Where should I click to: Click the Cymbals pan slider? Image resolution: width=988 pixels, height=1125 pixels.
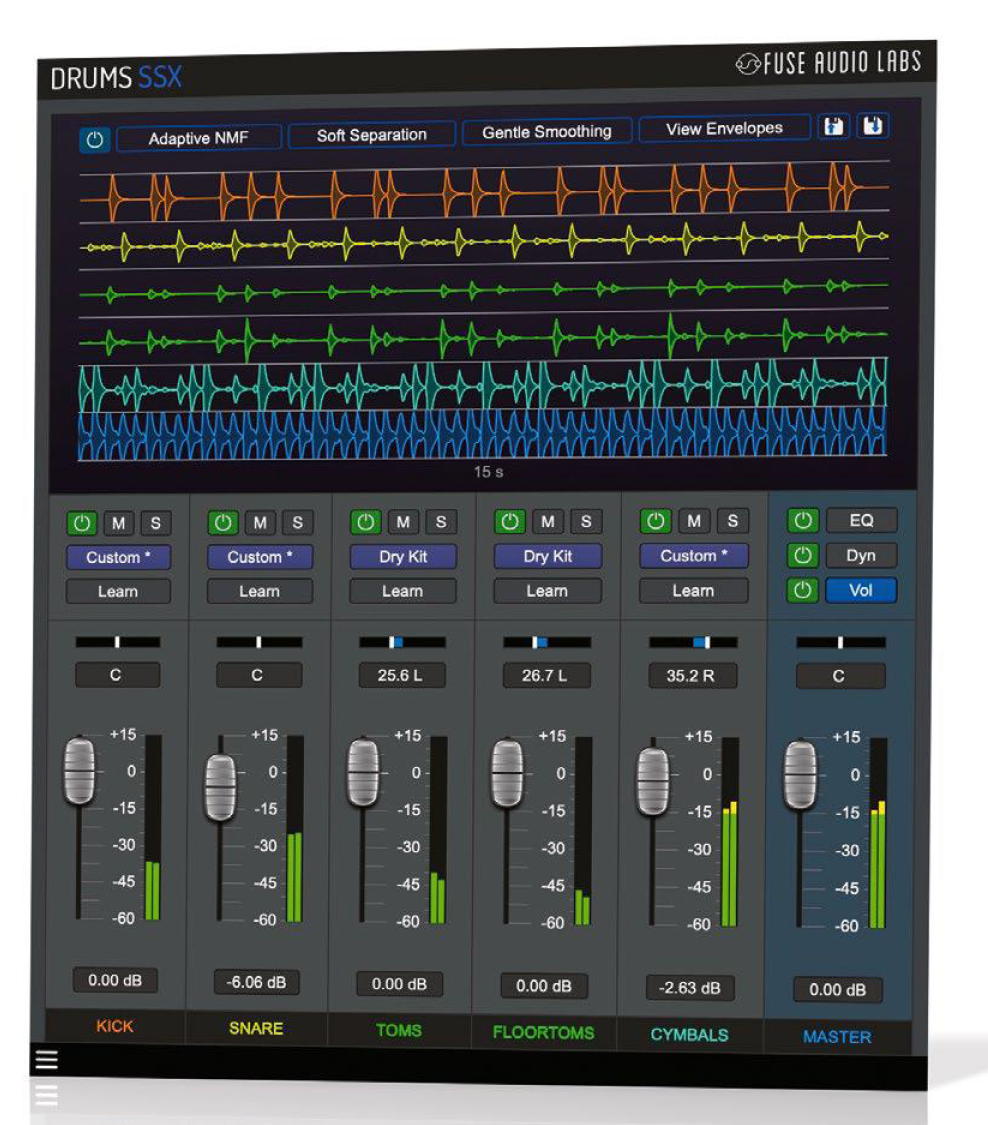click(x=693, y=642)
